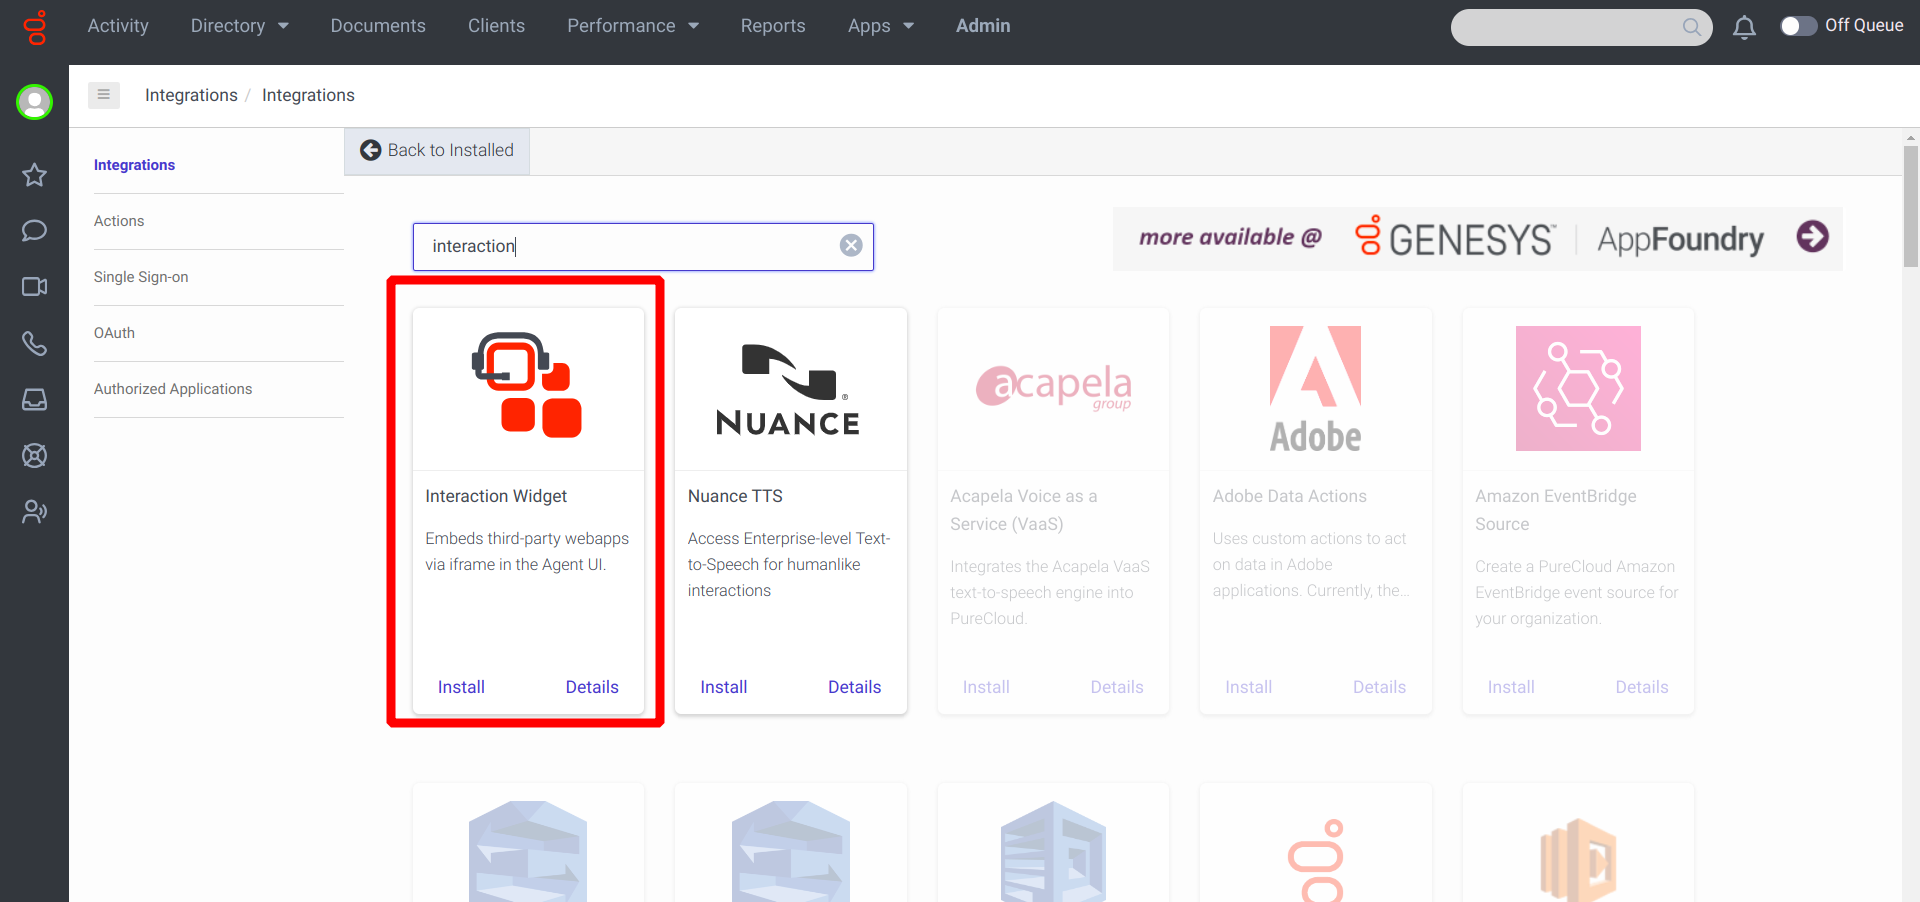Open the inbox tray icon in sidebar

point(34,399)
